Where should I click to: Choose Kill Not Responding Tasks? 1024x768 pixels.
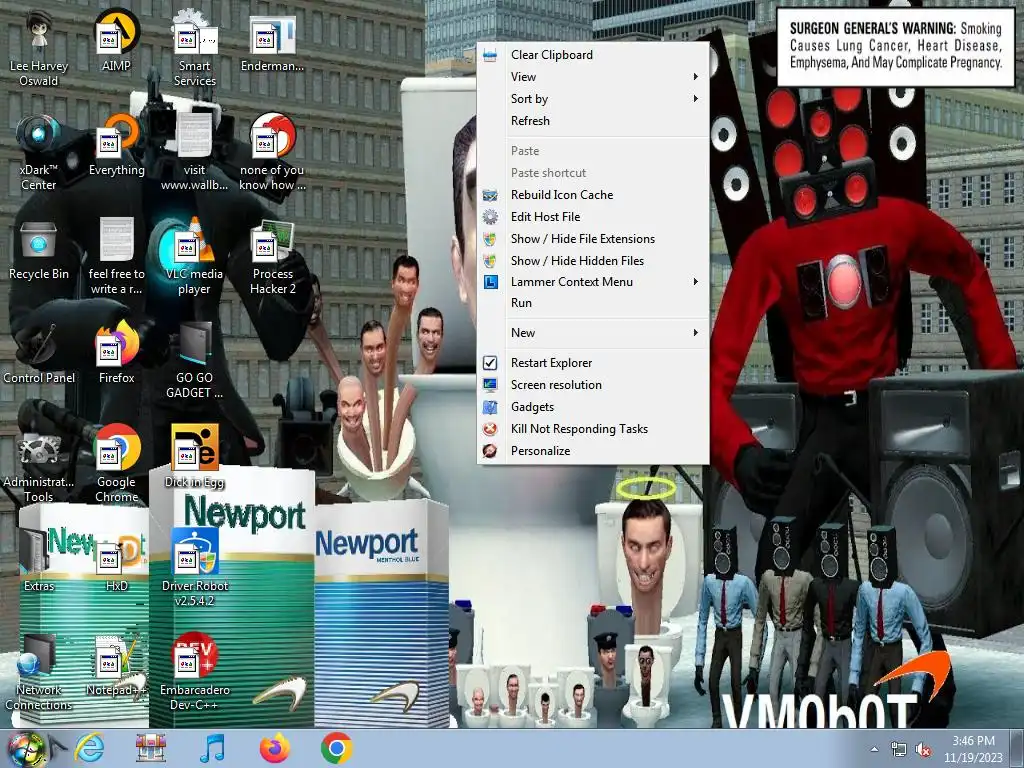coord(593,429)
